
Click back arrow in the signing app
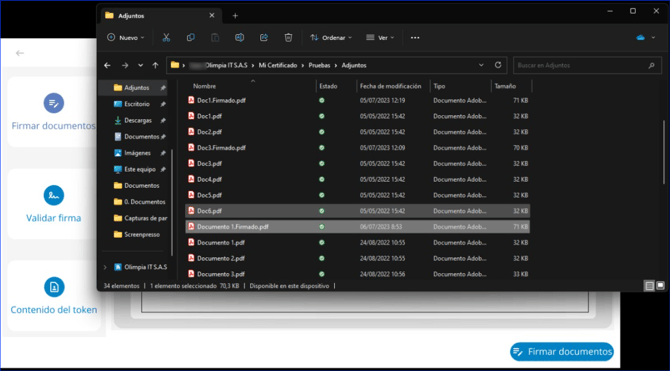pos(20,53)
